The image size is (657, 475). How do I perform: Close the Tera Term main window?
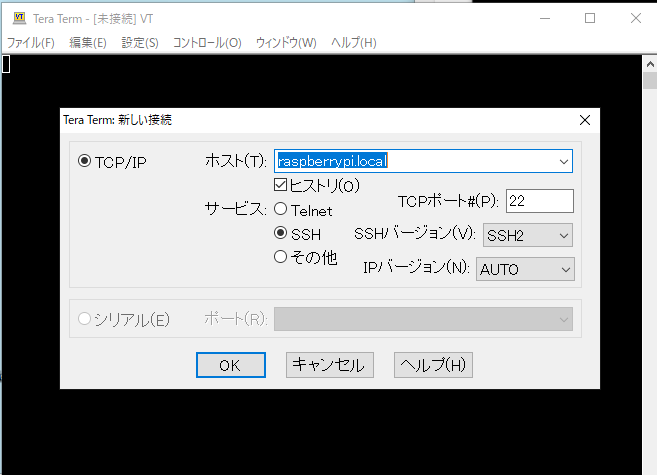click(x=636, y=18)
